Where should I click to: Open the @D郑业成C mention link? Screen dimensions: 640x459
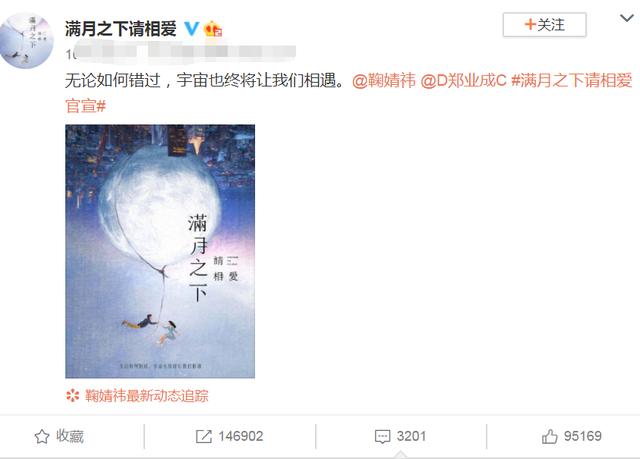point(464,81)
